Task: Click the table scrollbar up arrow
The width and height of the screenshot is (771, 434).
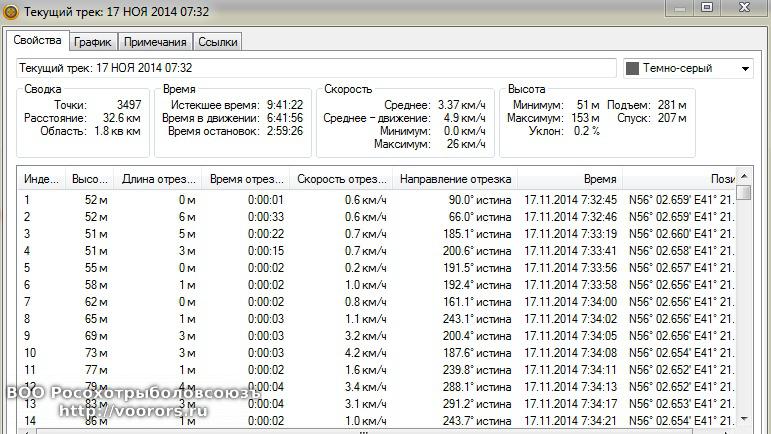Action: [743, 177]
